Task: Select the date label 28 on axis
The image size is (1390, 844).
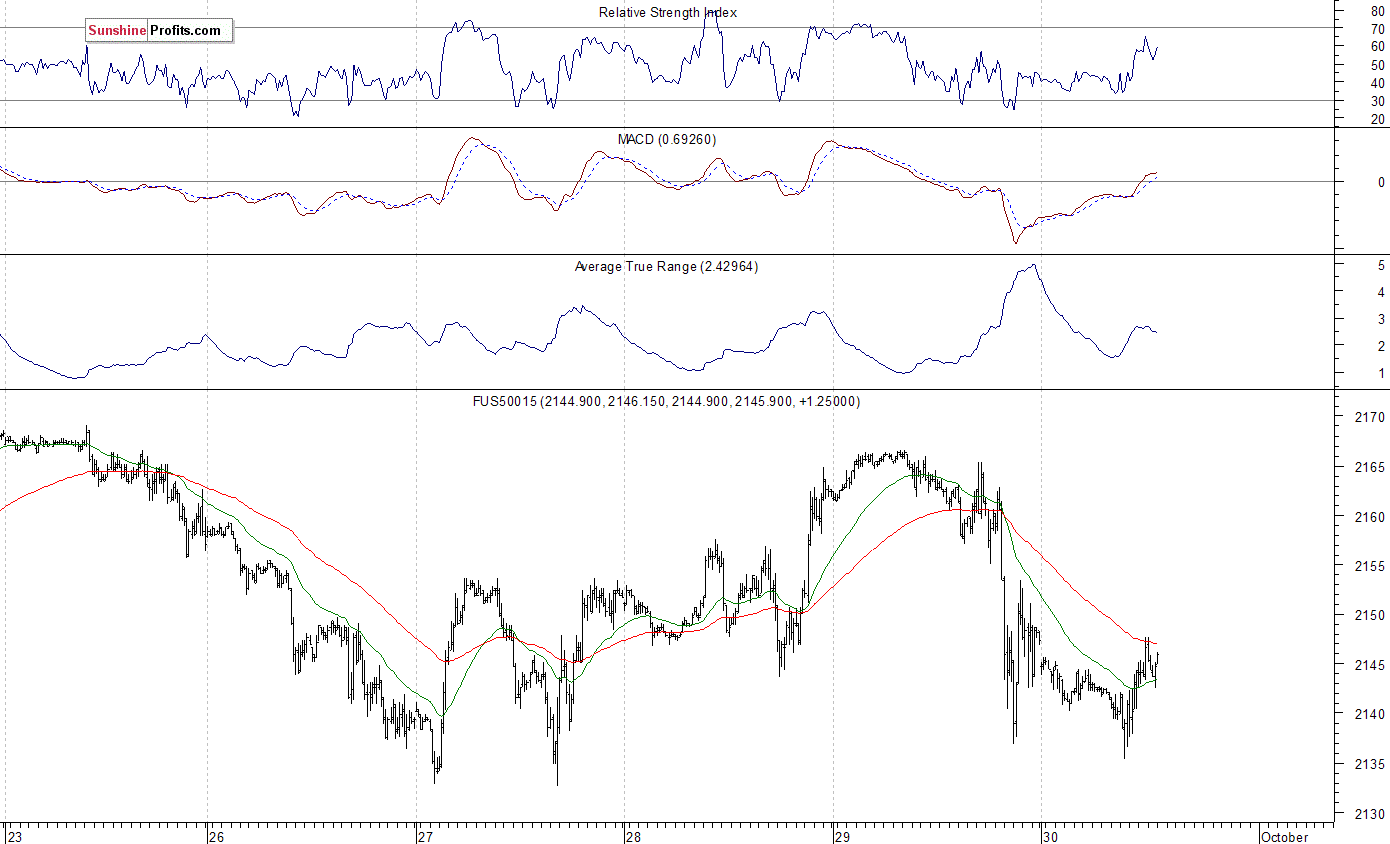Action: coord(636,836)
